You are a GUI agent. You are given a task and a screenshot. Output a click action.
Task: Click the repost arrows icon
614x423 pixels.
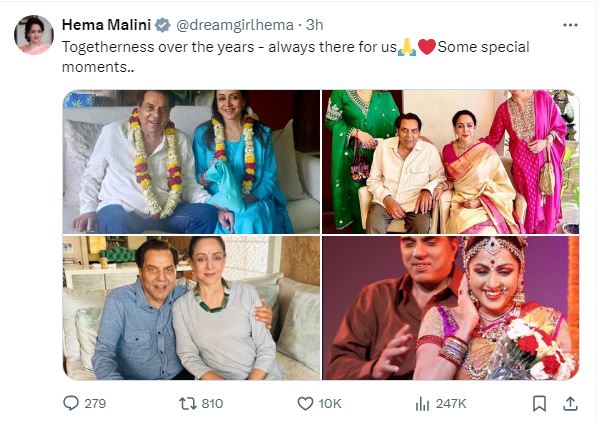(186, 404)
